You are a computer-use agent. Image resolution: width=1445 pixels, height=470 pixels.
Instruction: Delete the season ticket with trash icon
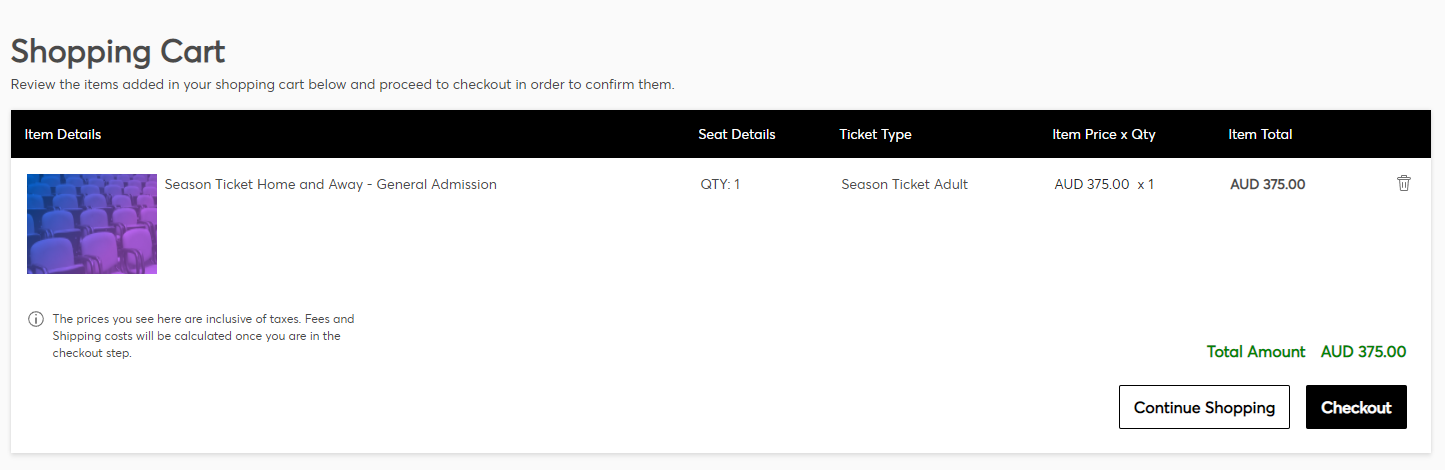pos(1404,183)
